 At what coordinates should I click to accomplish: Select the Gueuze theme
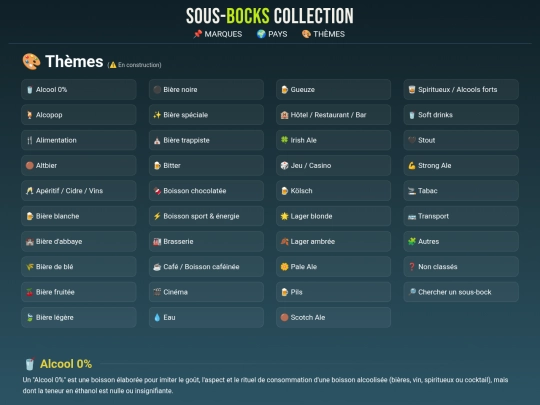pyautogui.click(x=333, y=90)
